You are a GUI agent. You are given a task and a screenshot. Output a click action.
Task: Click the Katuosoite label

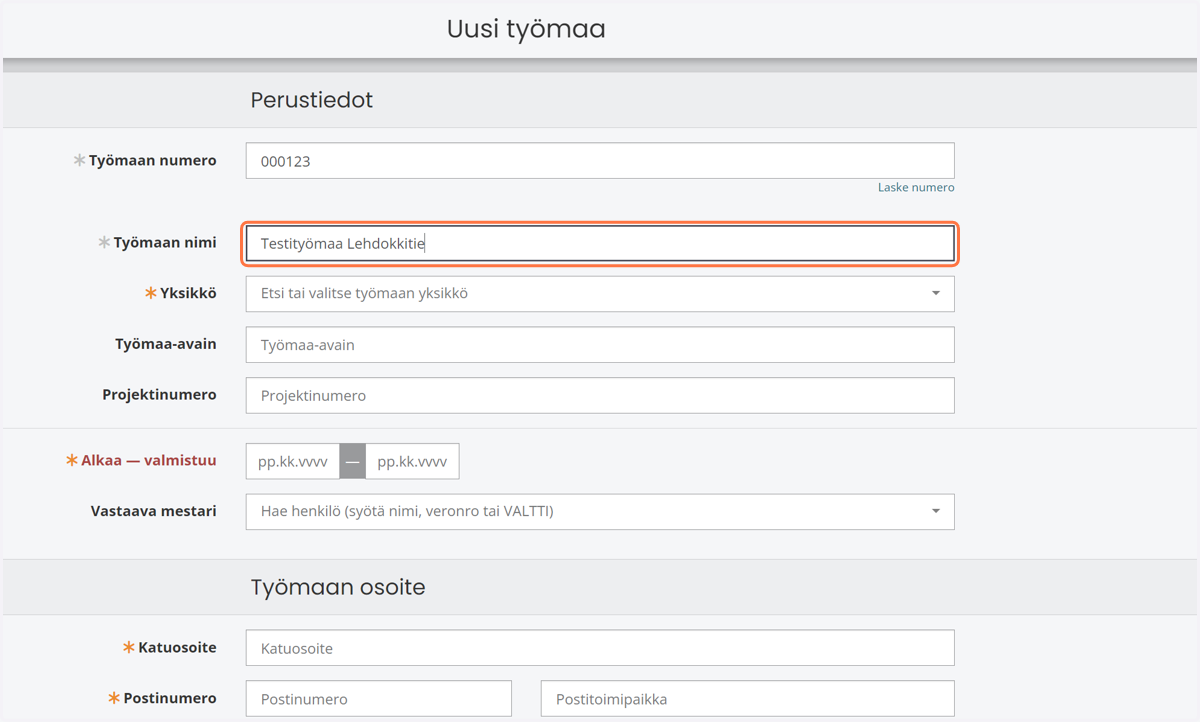178,648
